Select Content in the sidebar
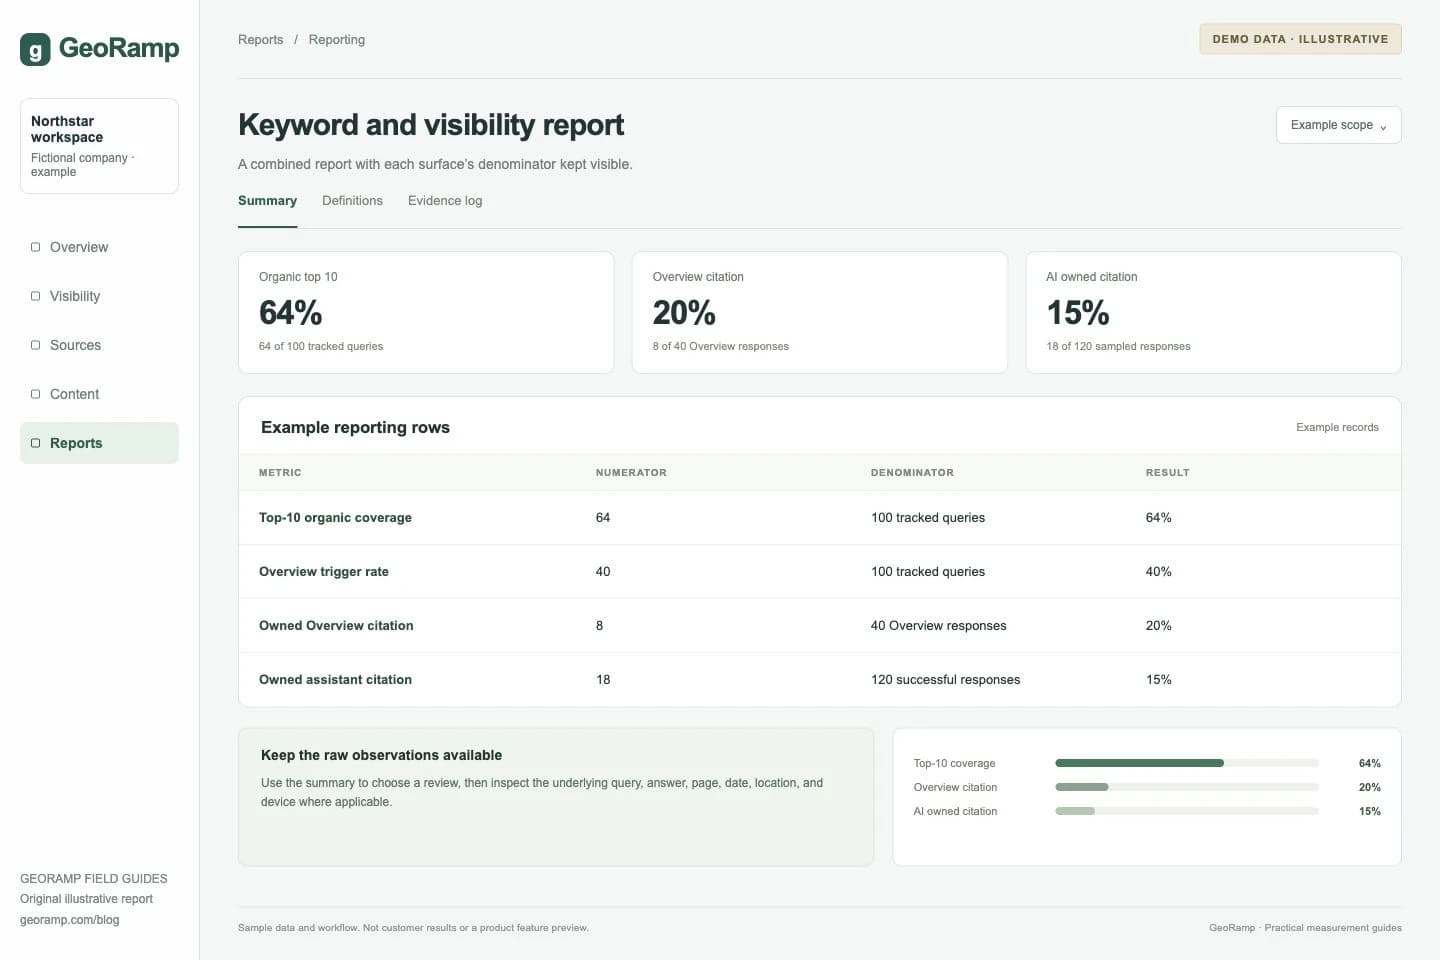This screenshot has height=960, width=1440. (x=99, y=394)
